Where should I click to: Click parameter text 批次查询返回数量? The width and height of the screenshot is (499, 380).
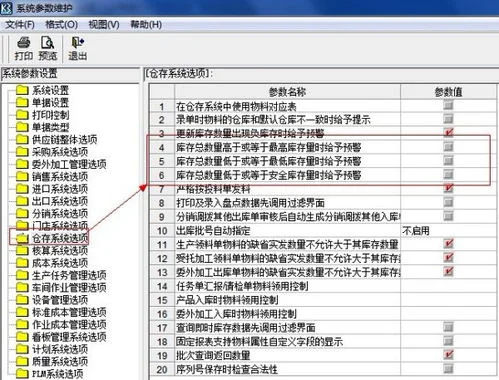213,355
